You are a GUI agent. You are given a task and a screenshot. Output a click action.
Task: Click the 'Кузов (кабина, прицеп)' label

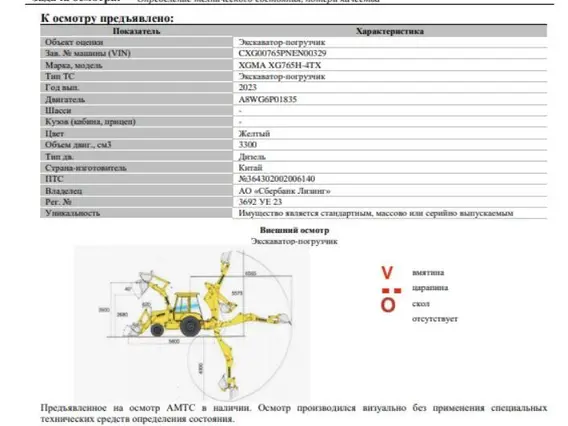[90, 122]
